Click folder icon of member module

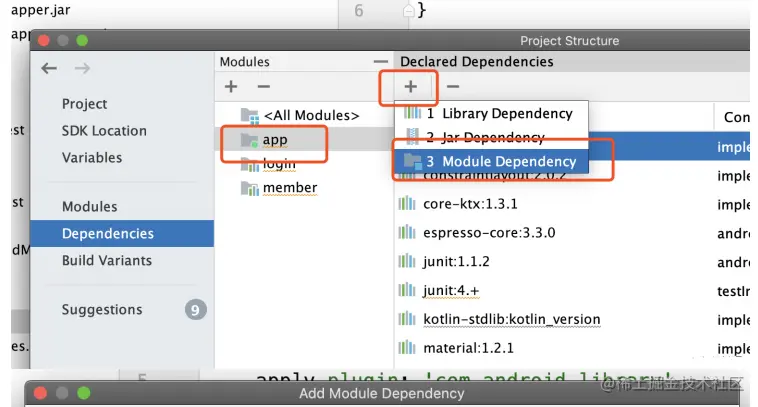click(x=250, y=188)
